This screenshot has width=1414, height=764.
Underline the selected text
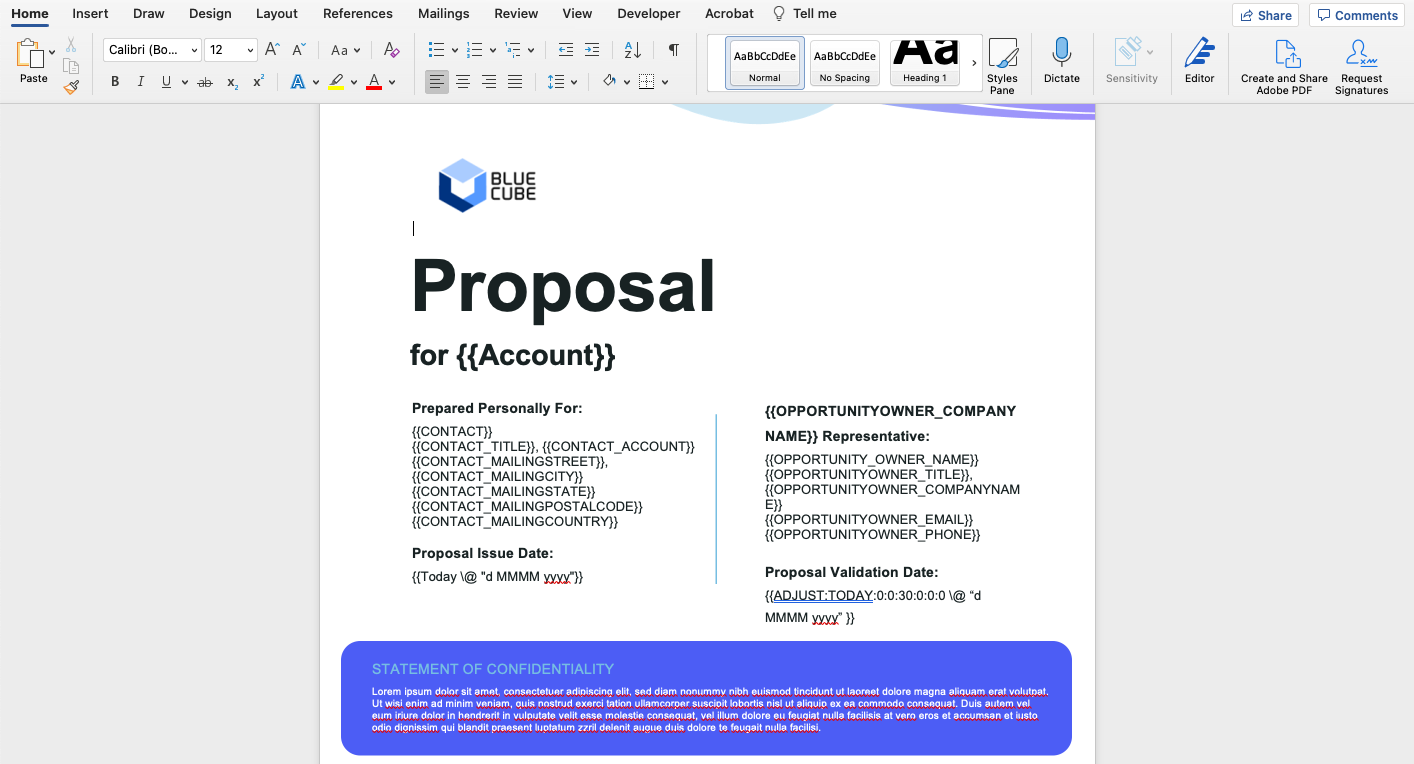[166, 82]
